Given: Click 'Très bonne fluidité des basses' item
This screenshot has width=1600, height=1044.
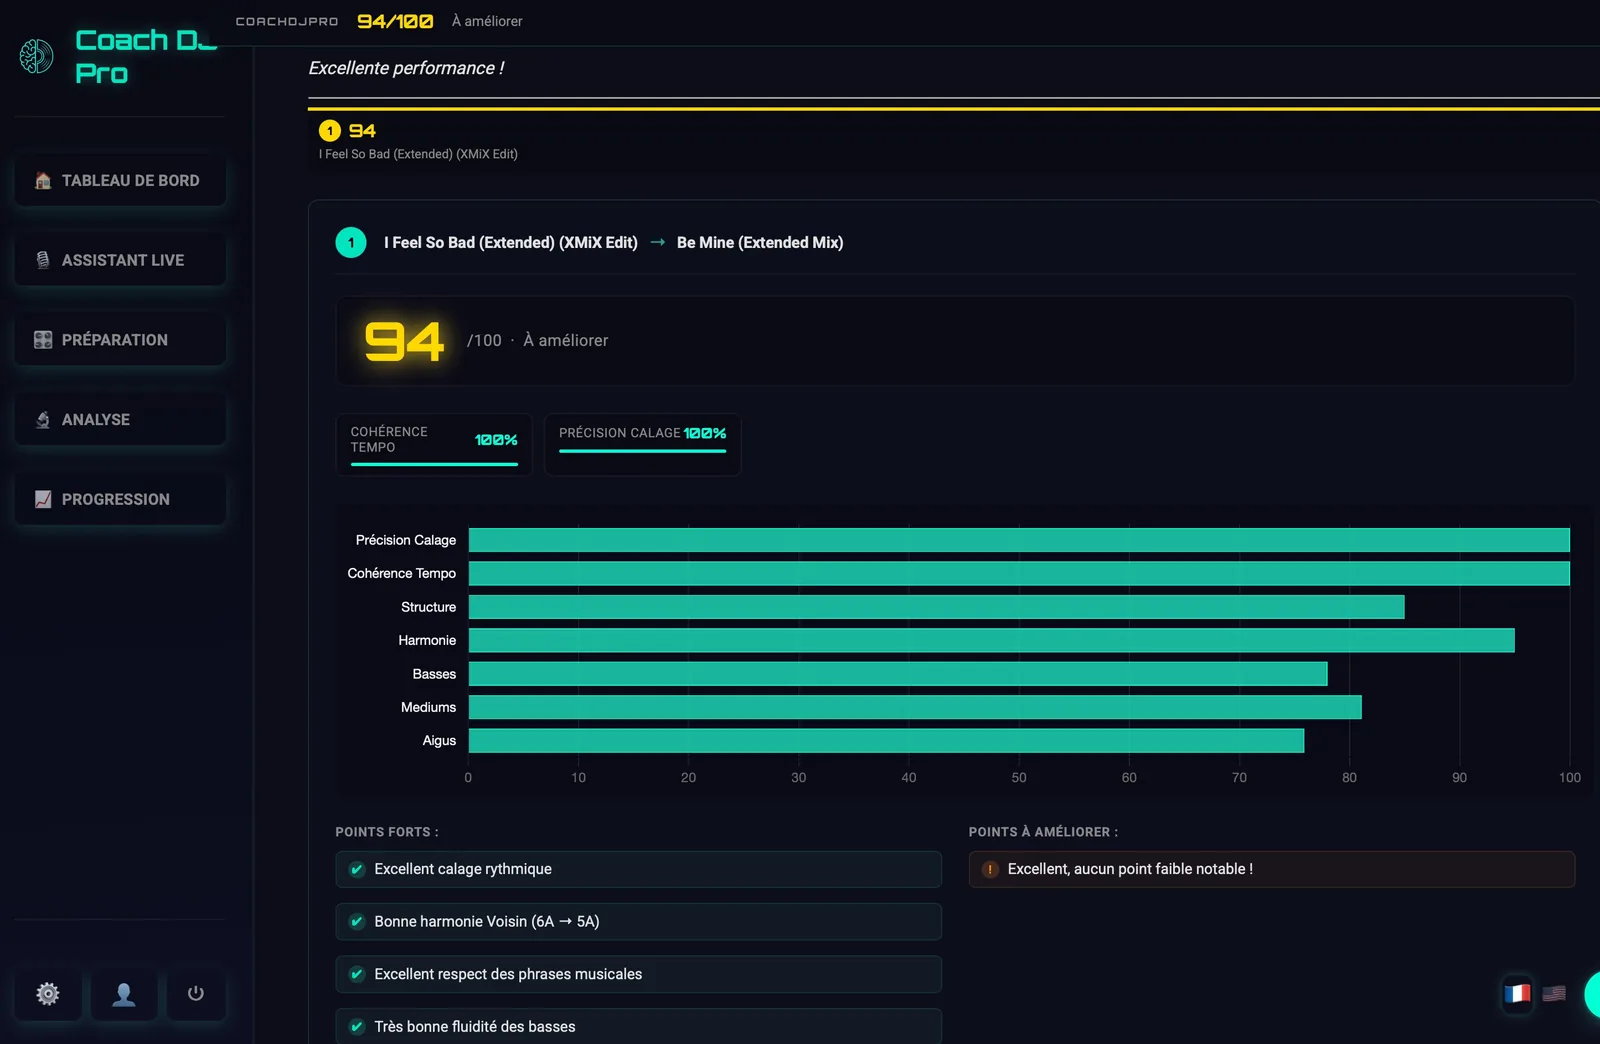Looking at the screenshot, I should pos(638,1026).
